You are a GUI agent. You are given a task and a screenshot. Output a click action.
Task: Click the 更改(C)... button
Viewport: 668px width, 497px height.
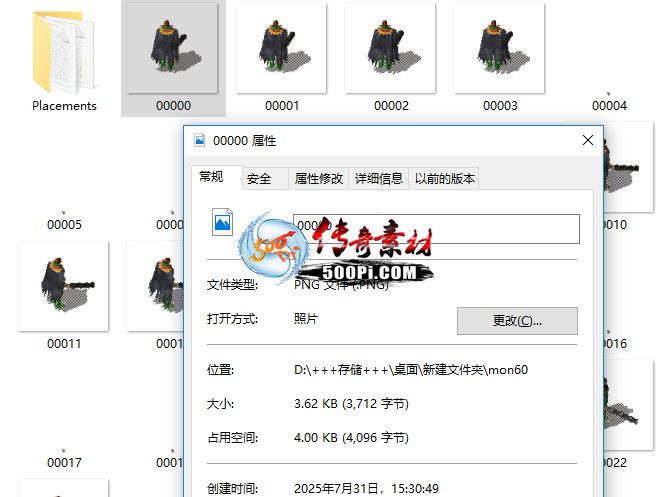[517, 321]
